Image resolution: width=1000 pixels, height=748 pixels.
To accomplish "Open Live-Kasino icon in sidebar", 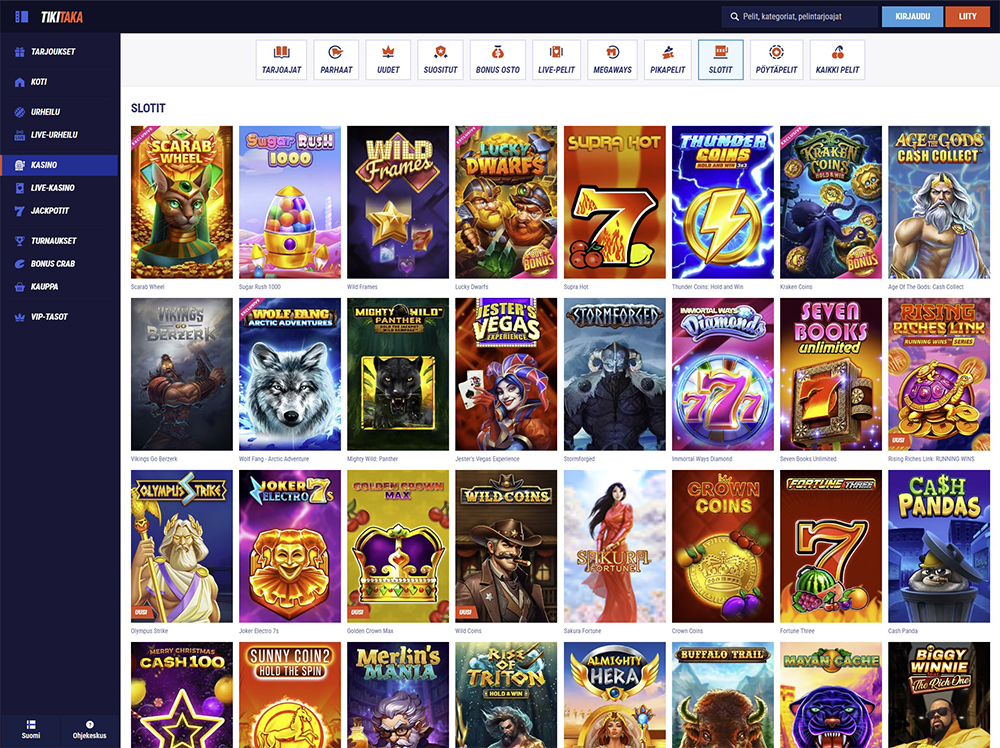I will tap(20, 188).
